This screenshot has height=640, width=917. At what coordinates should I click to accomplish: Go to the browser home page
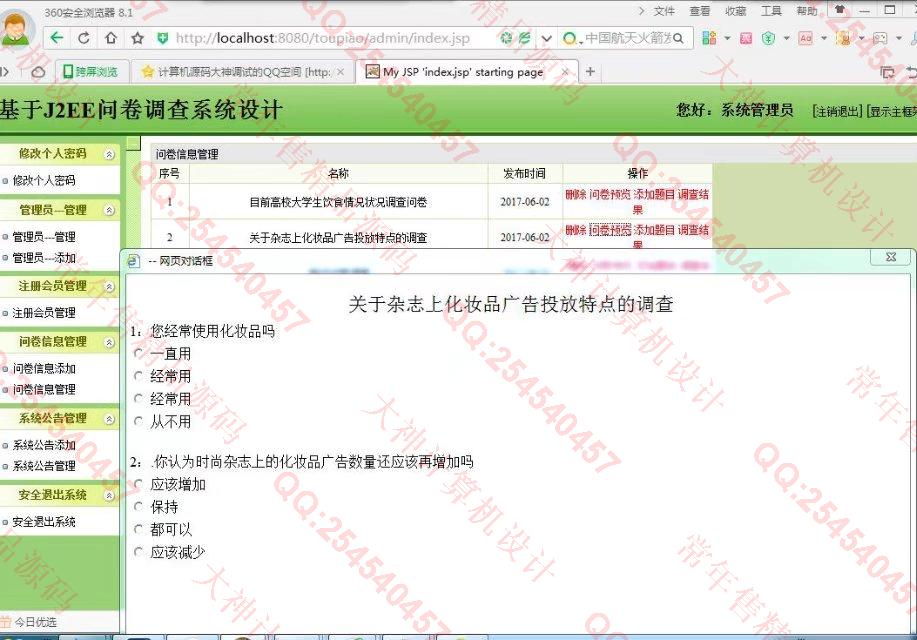[111, 38]
